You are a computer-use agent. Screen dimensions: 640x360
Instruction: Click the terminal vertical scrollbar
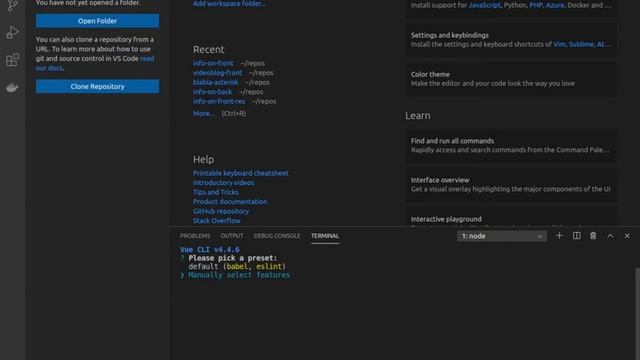tap(637, 313)
